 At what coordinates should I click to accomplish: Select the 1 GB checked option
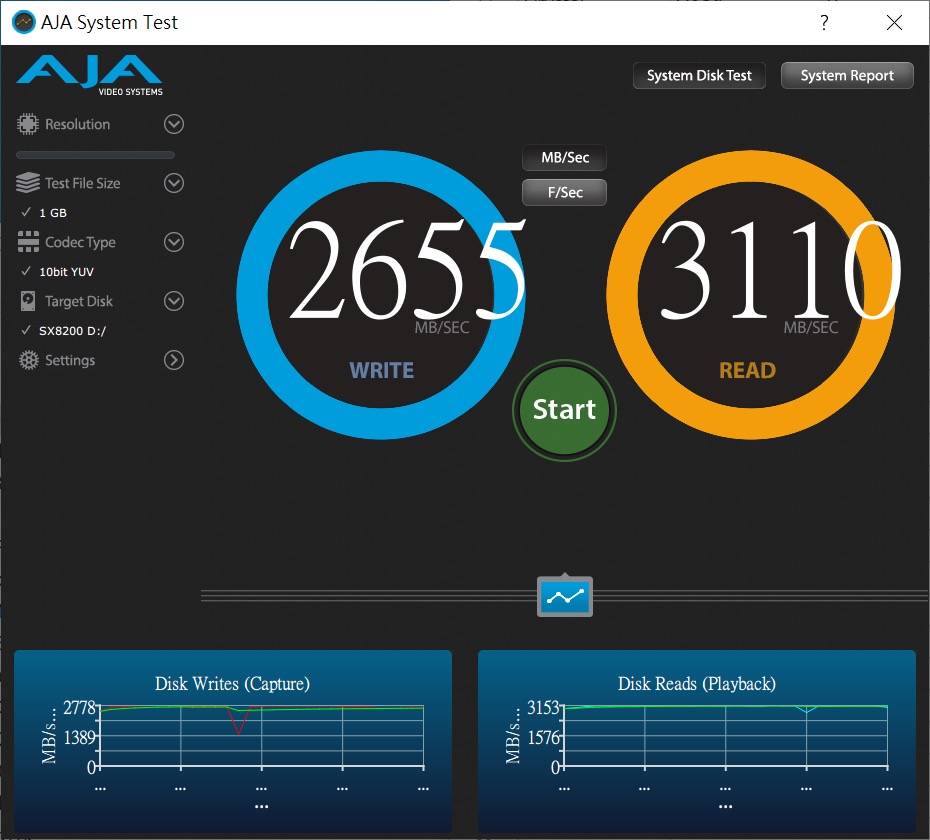(44, 212)
